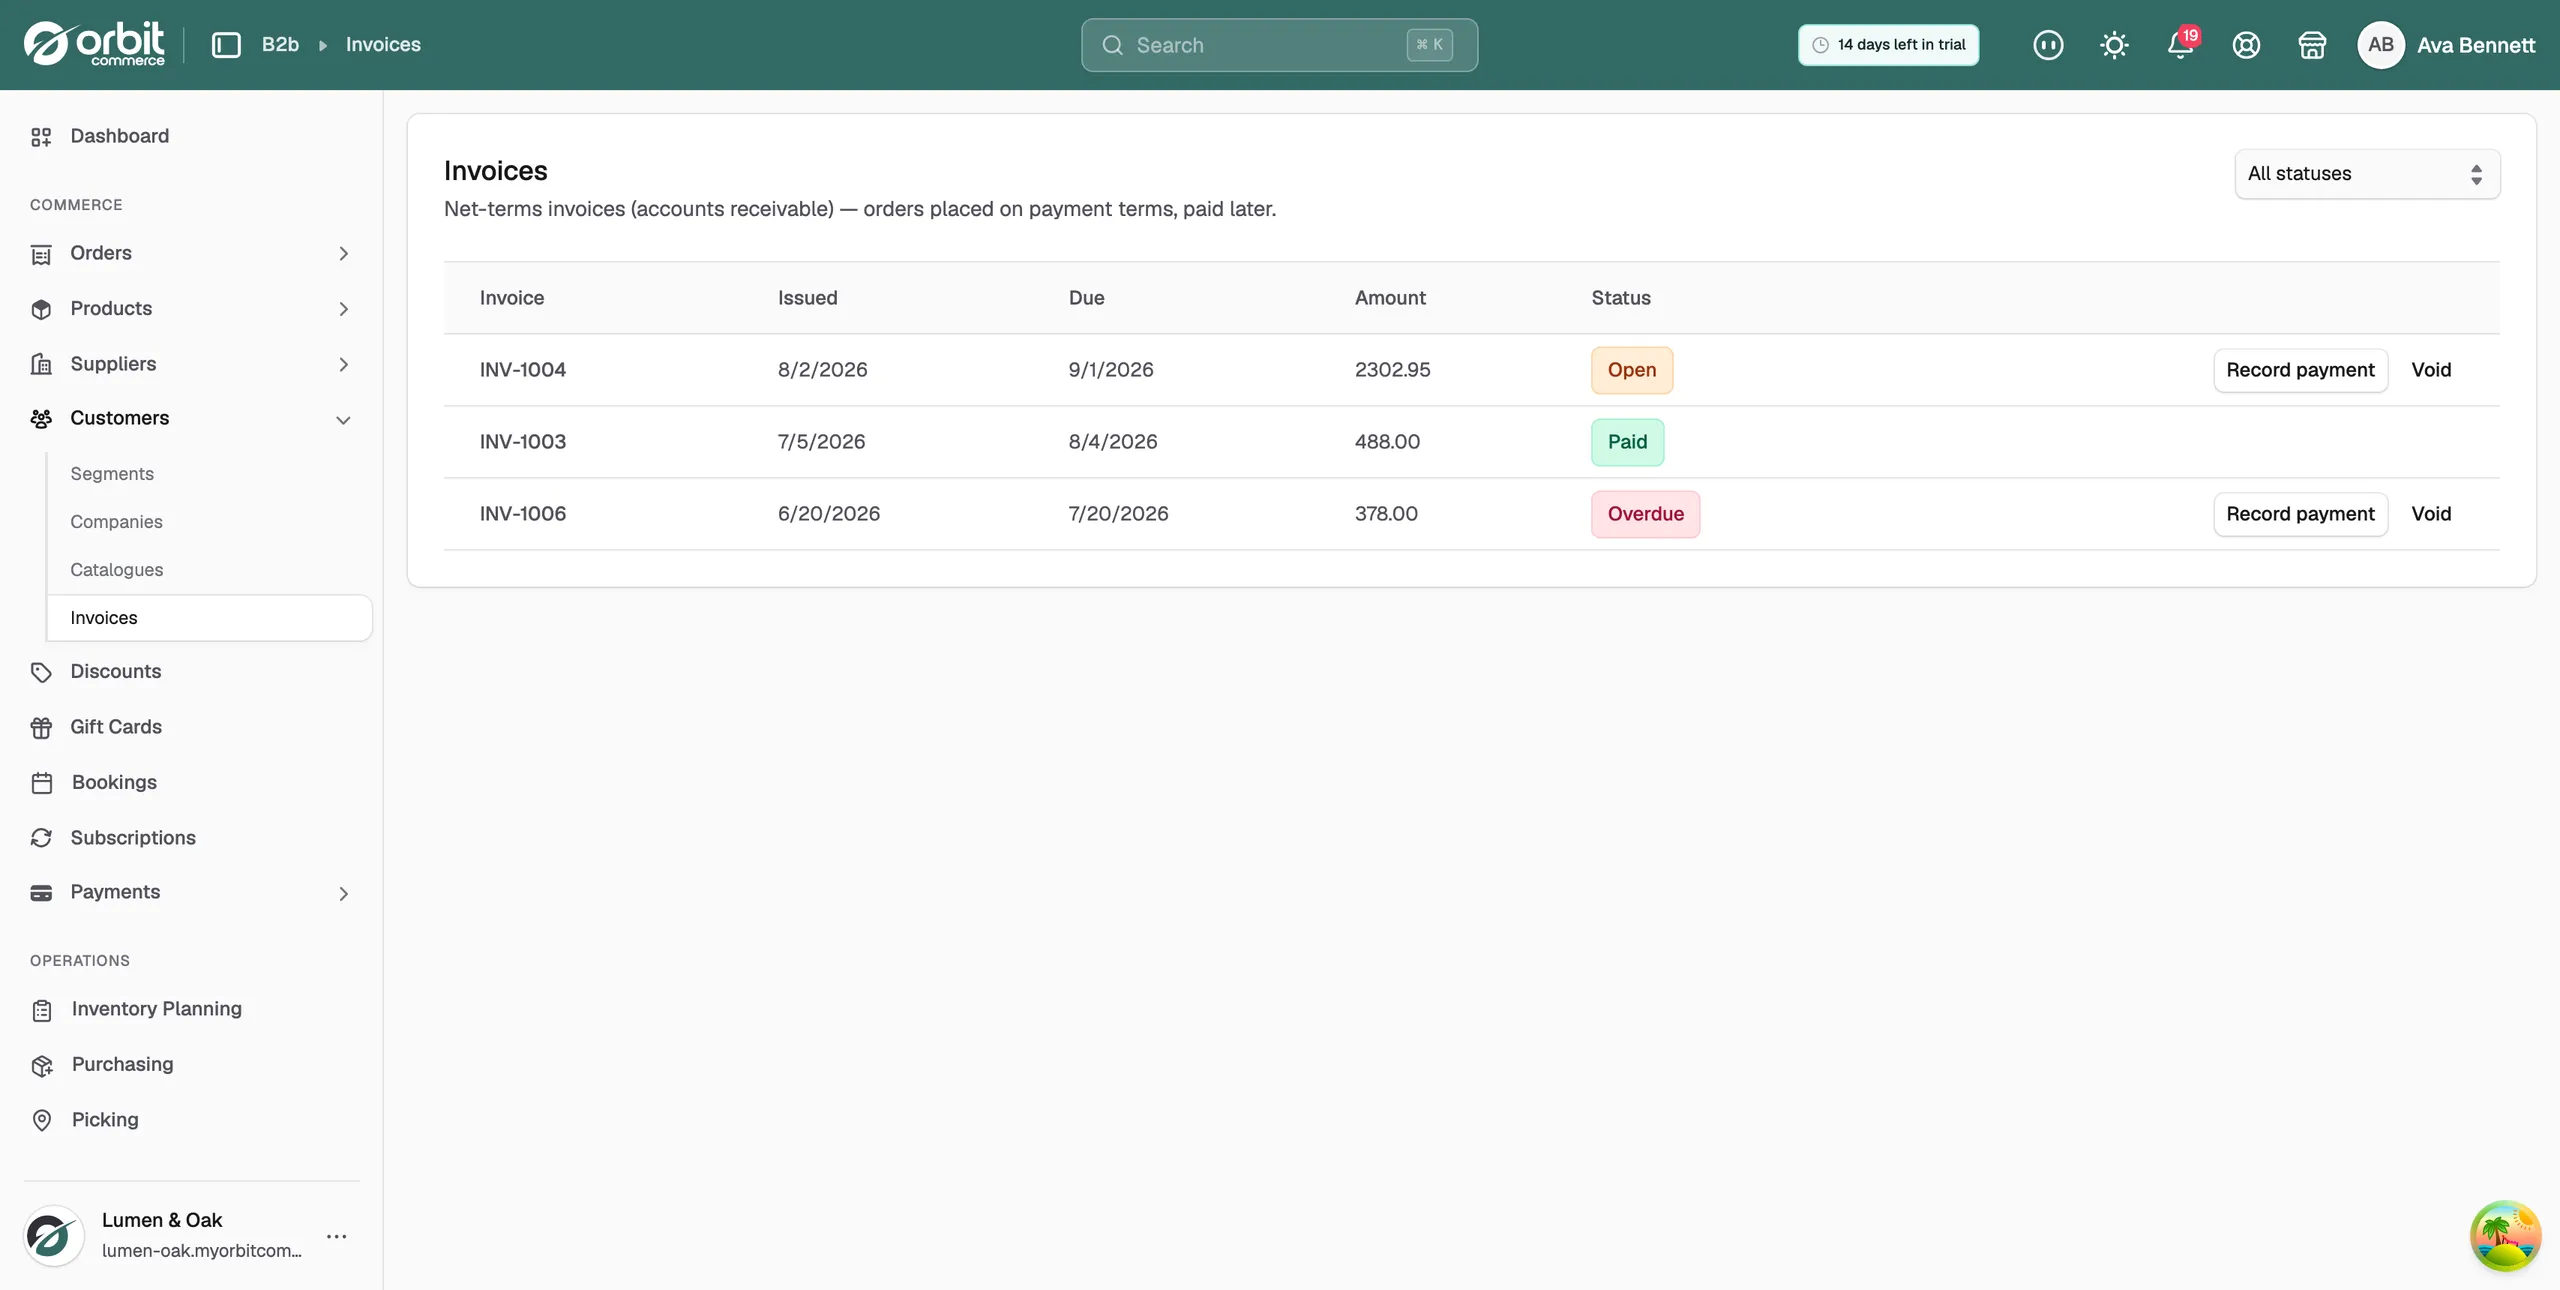
Task: Toggle light/dark theme sun icon
Action: click(2114, 45)
